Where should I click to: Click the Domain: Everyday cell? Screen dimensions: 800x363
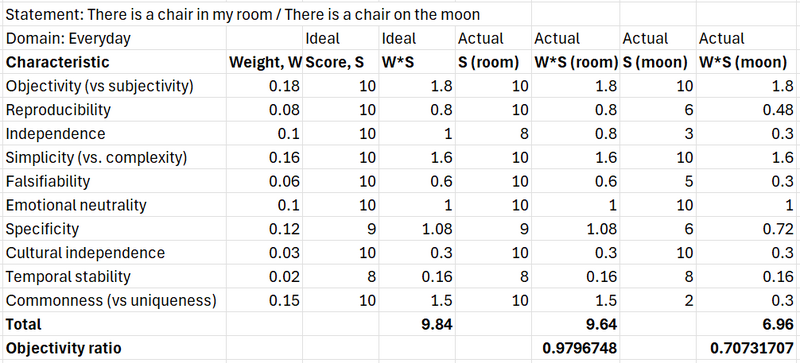(115, 38)
